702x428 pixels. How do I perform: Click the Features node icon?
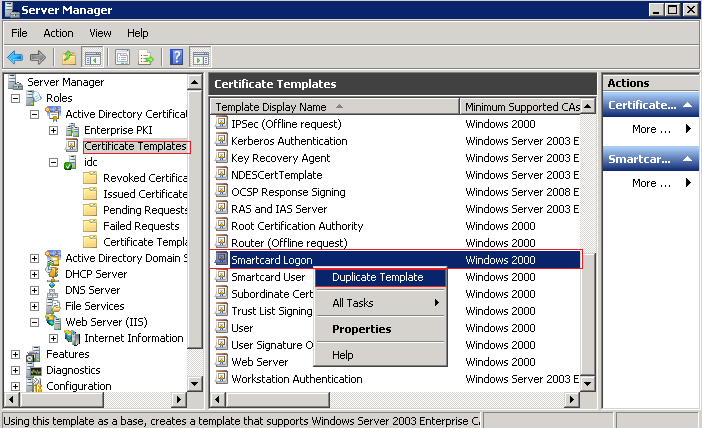(x=34, y=354)
